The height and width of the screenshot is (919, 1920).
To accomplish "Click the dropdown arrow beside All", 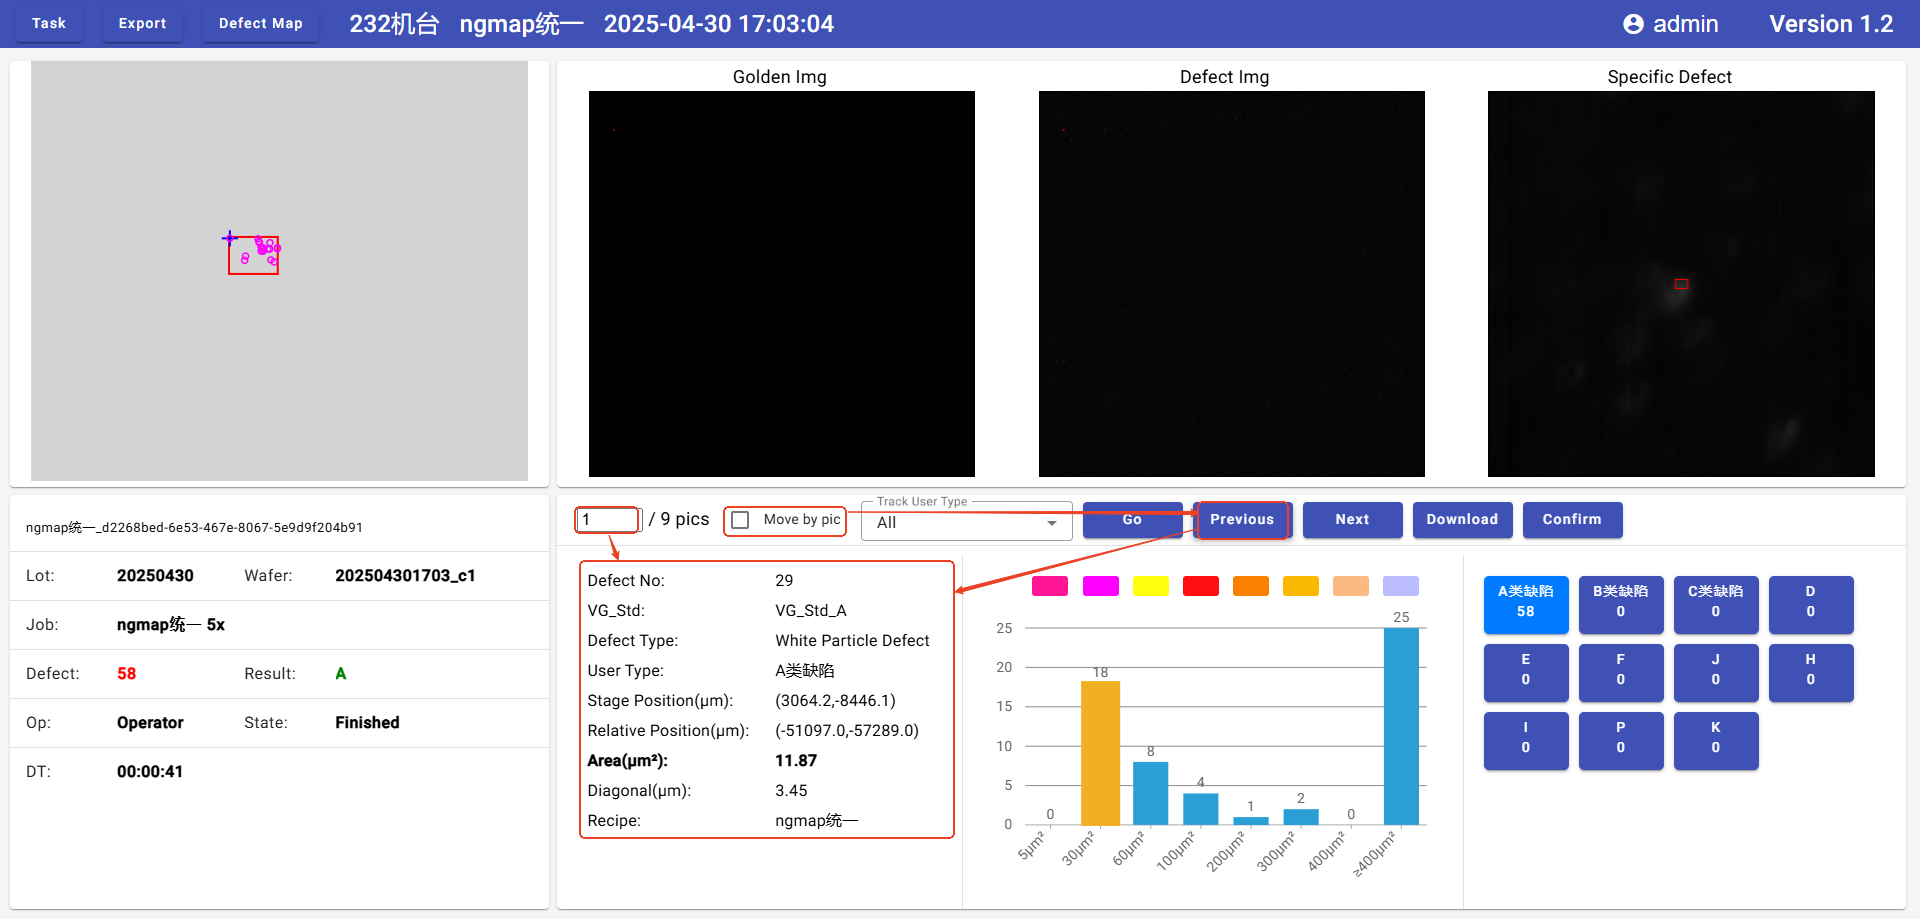I will [x=1051, y=523].
